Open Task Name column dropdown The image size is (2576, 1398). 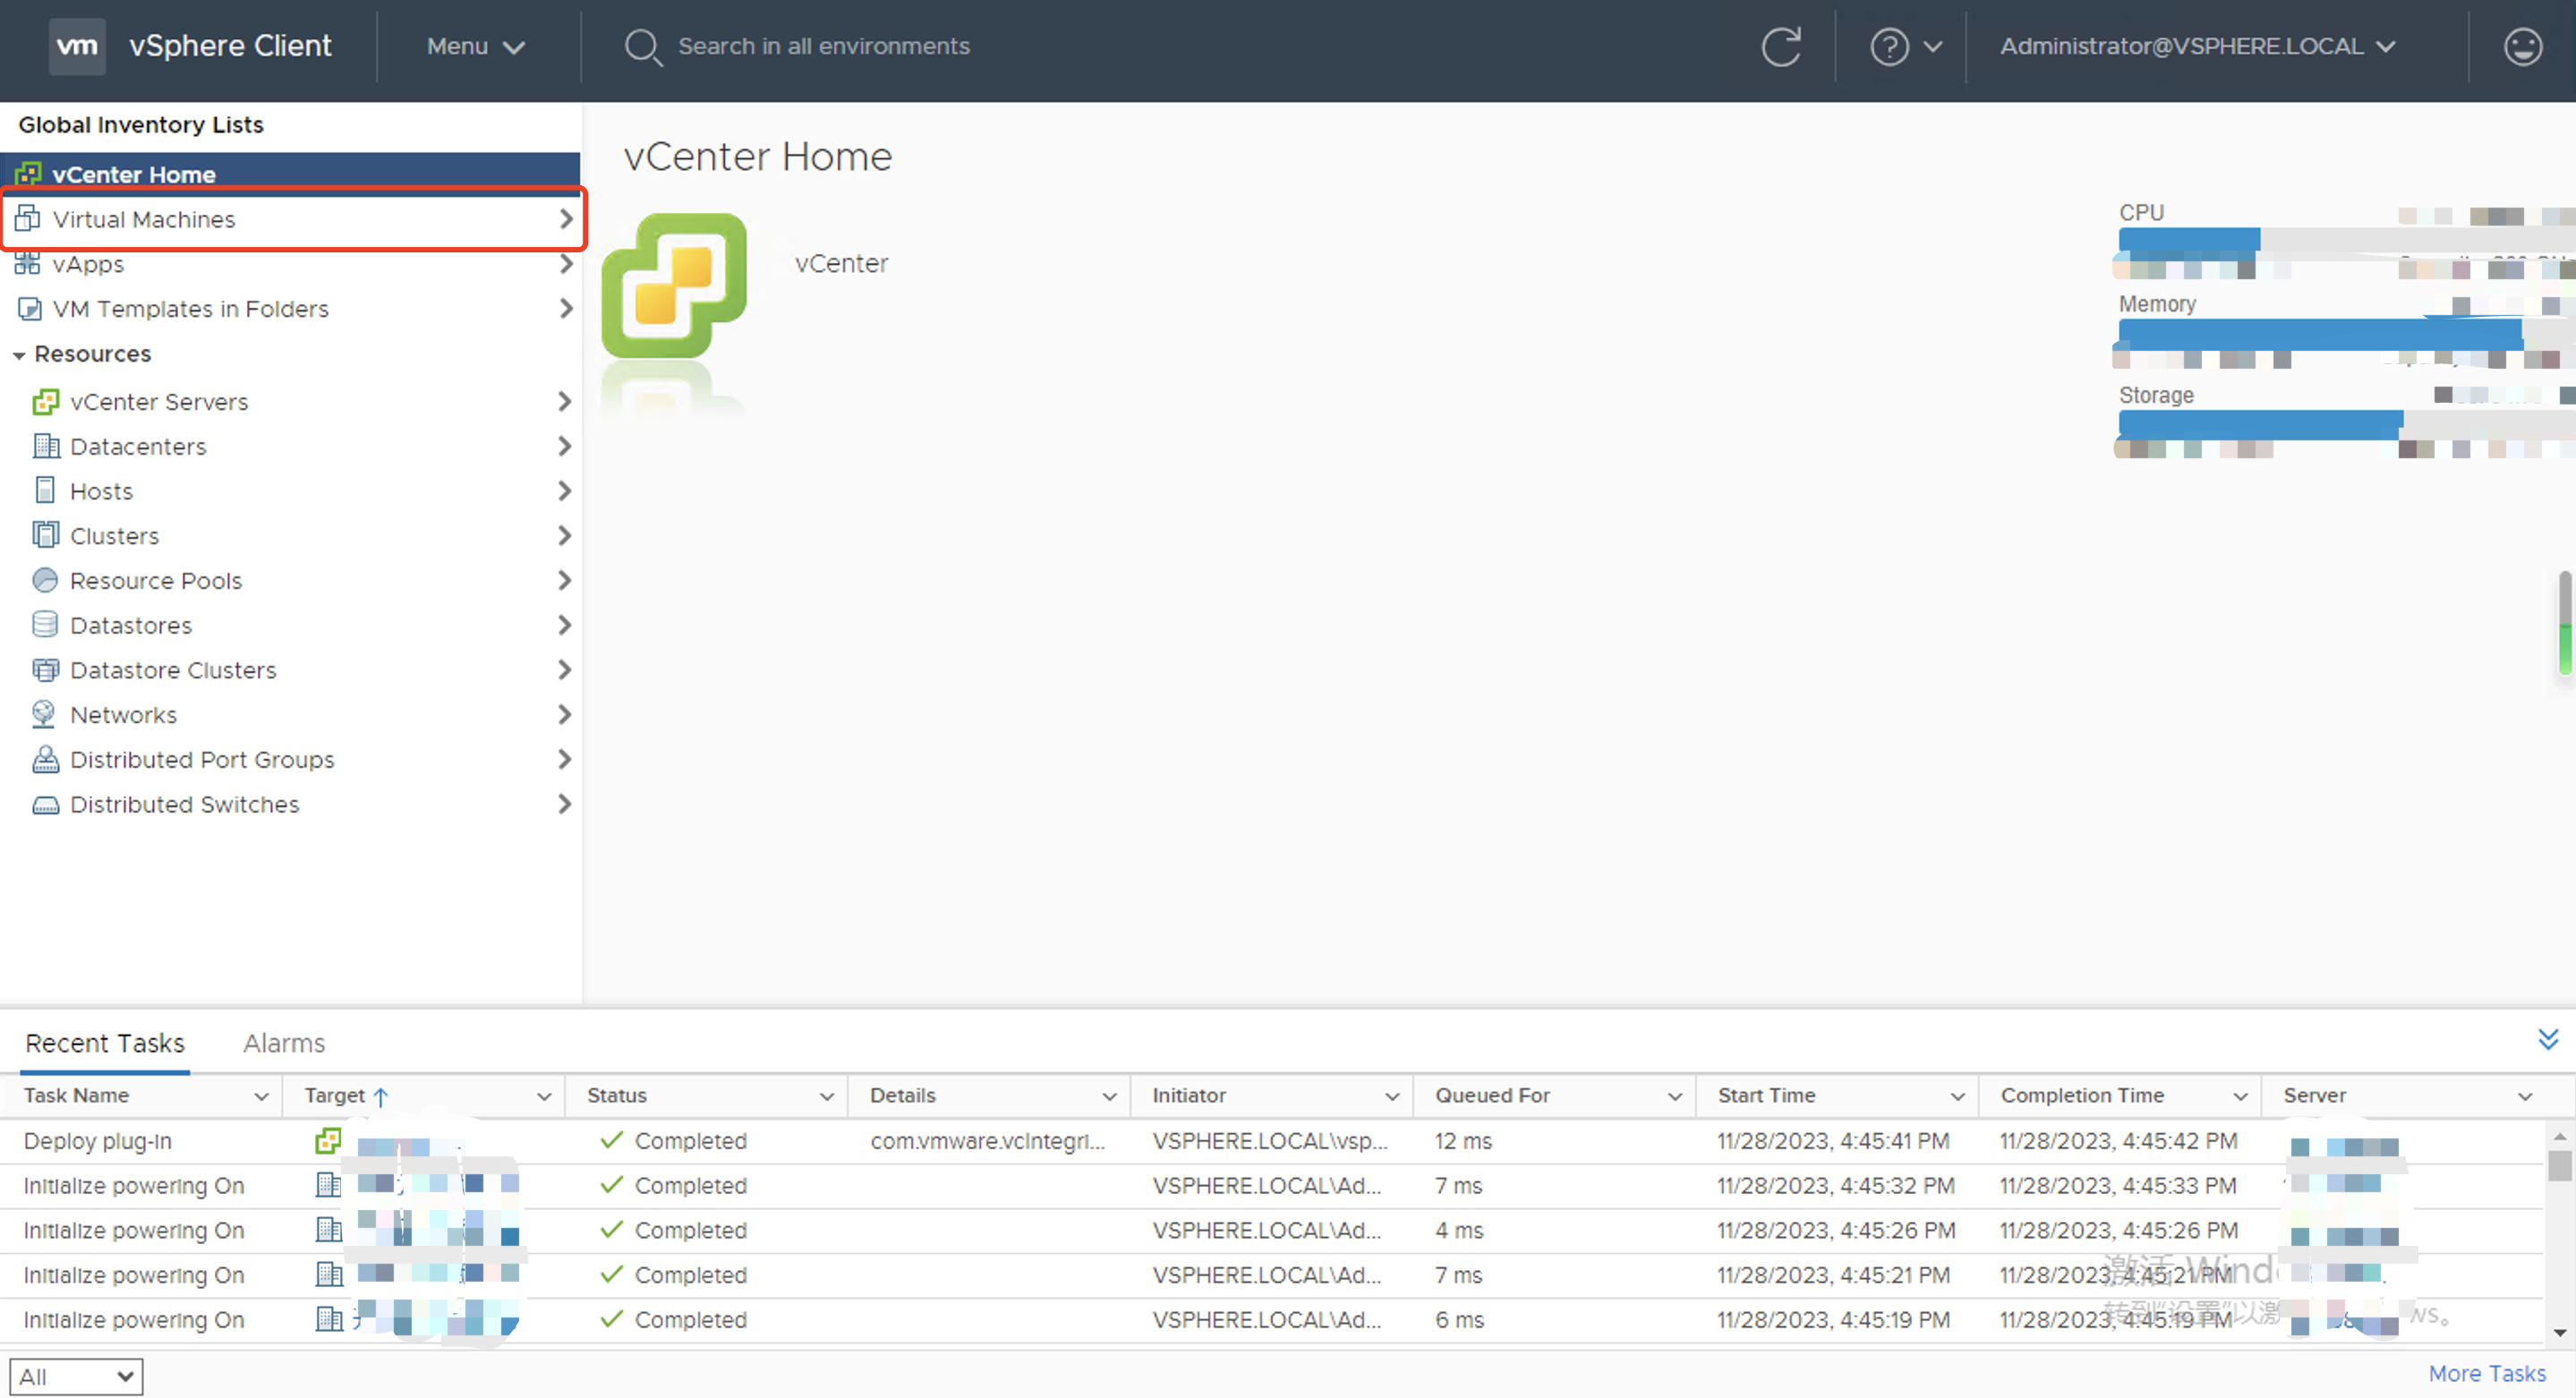pos(261,1097)
